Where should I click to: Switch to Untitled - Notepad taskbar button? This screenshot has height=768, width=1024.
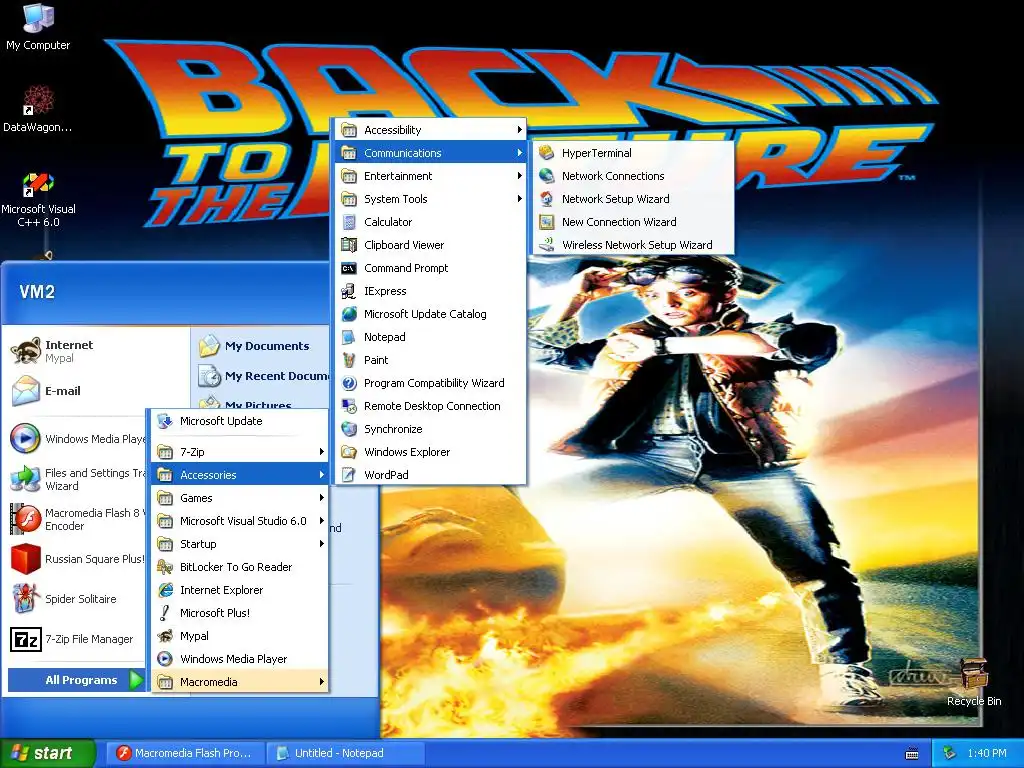[x=346, y=753]
